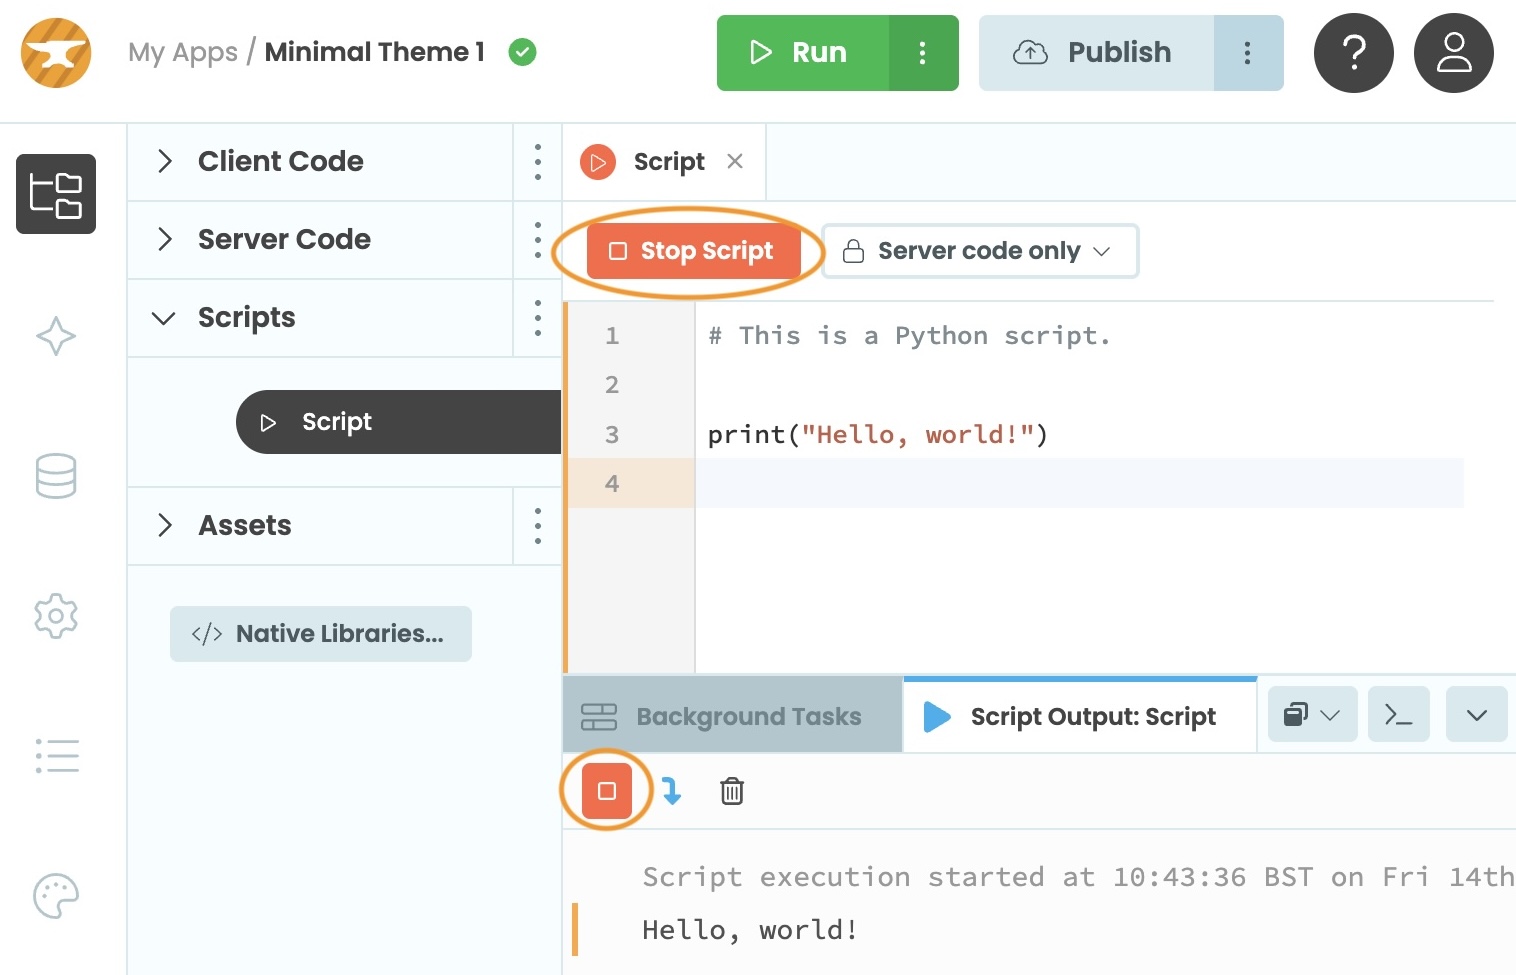The height and width of the screenshot is (975, 1516).
Task: Expand the Client Code section
Action: (x=165, y=161)
